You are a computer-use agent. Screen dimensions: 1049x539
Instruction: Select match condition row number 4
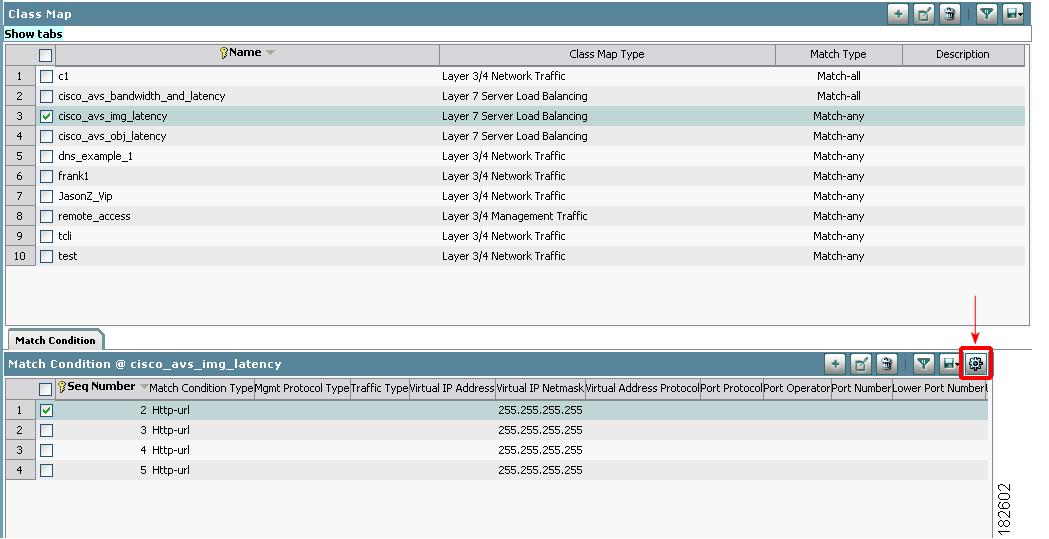click(19, 471)
